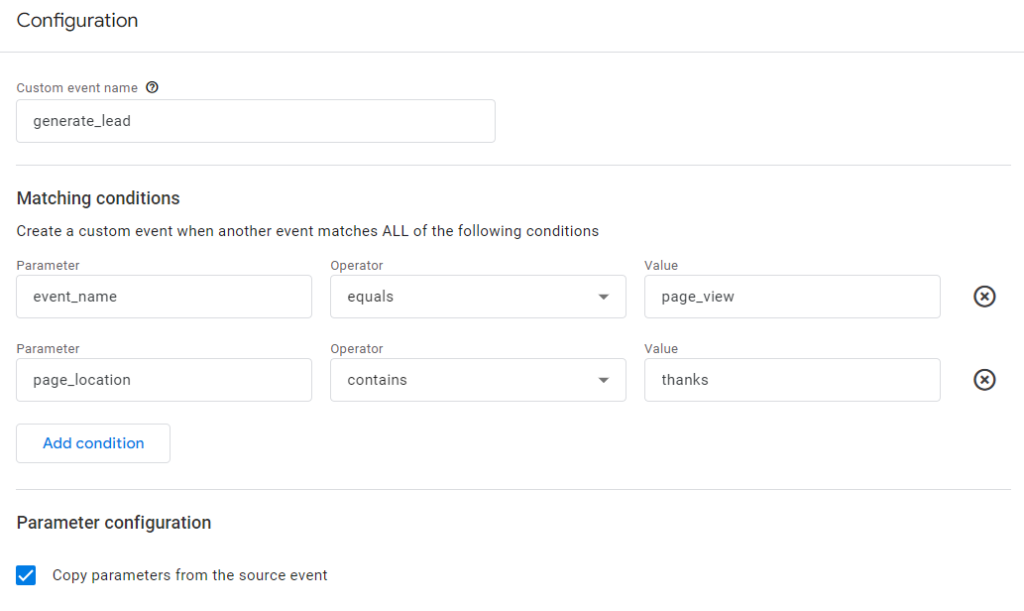Click the page_view value field
The image size is (1024, 611).
(x=792, y=297)
